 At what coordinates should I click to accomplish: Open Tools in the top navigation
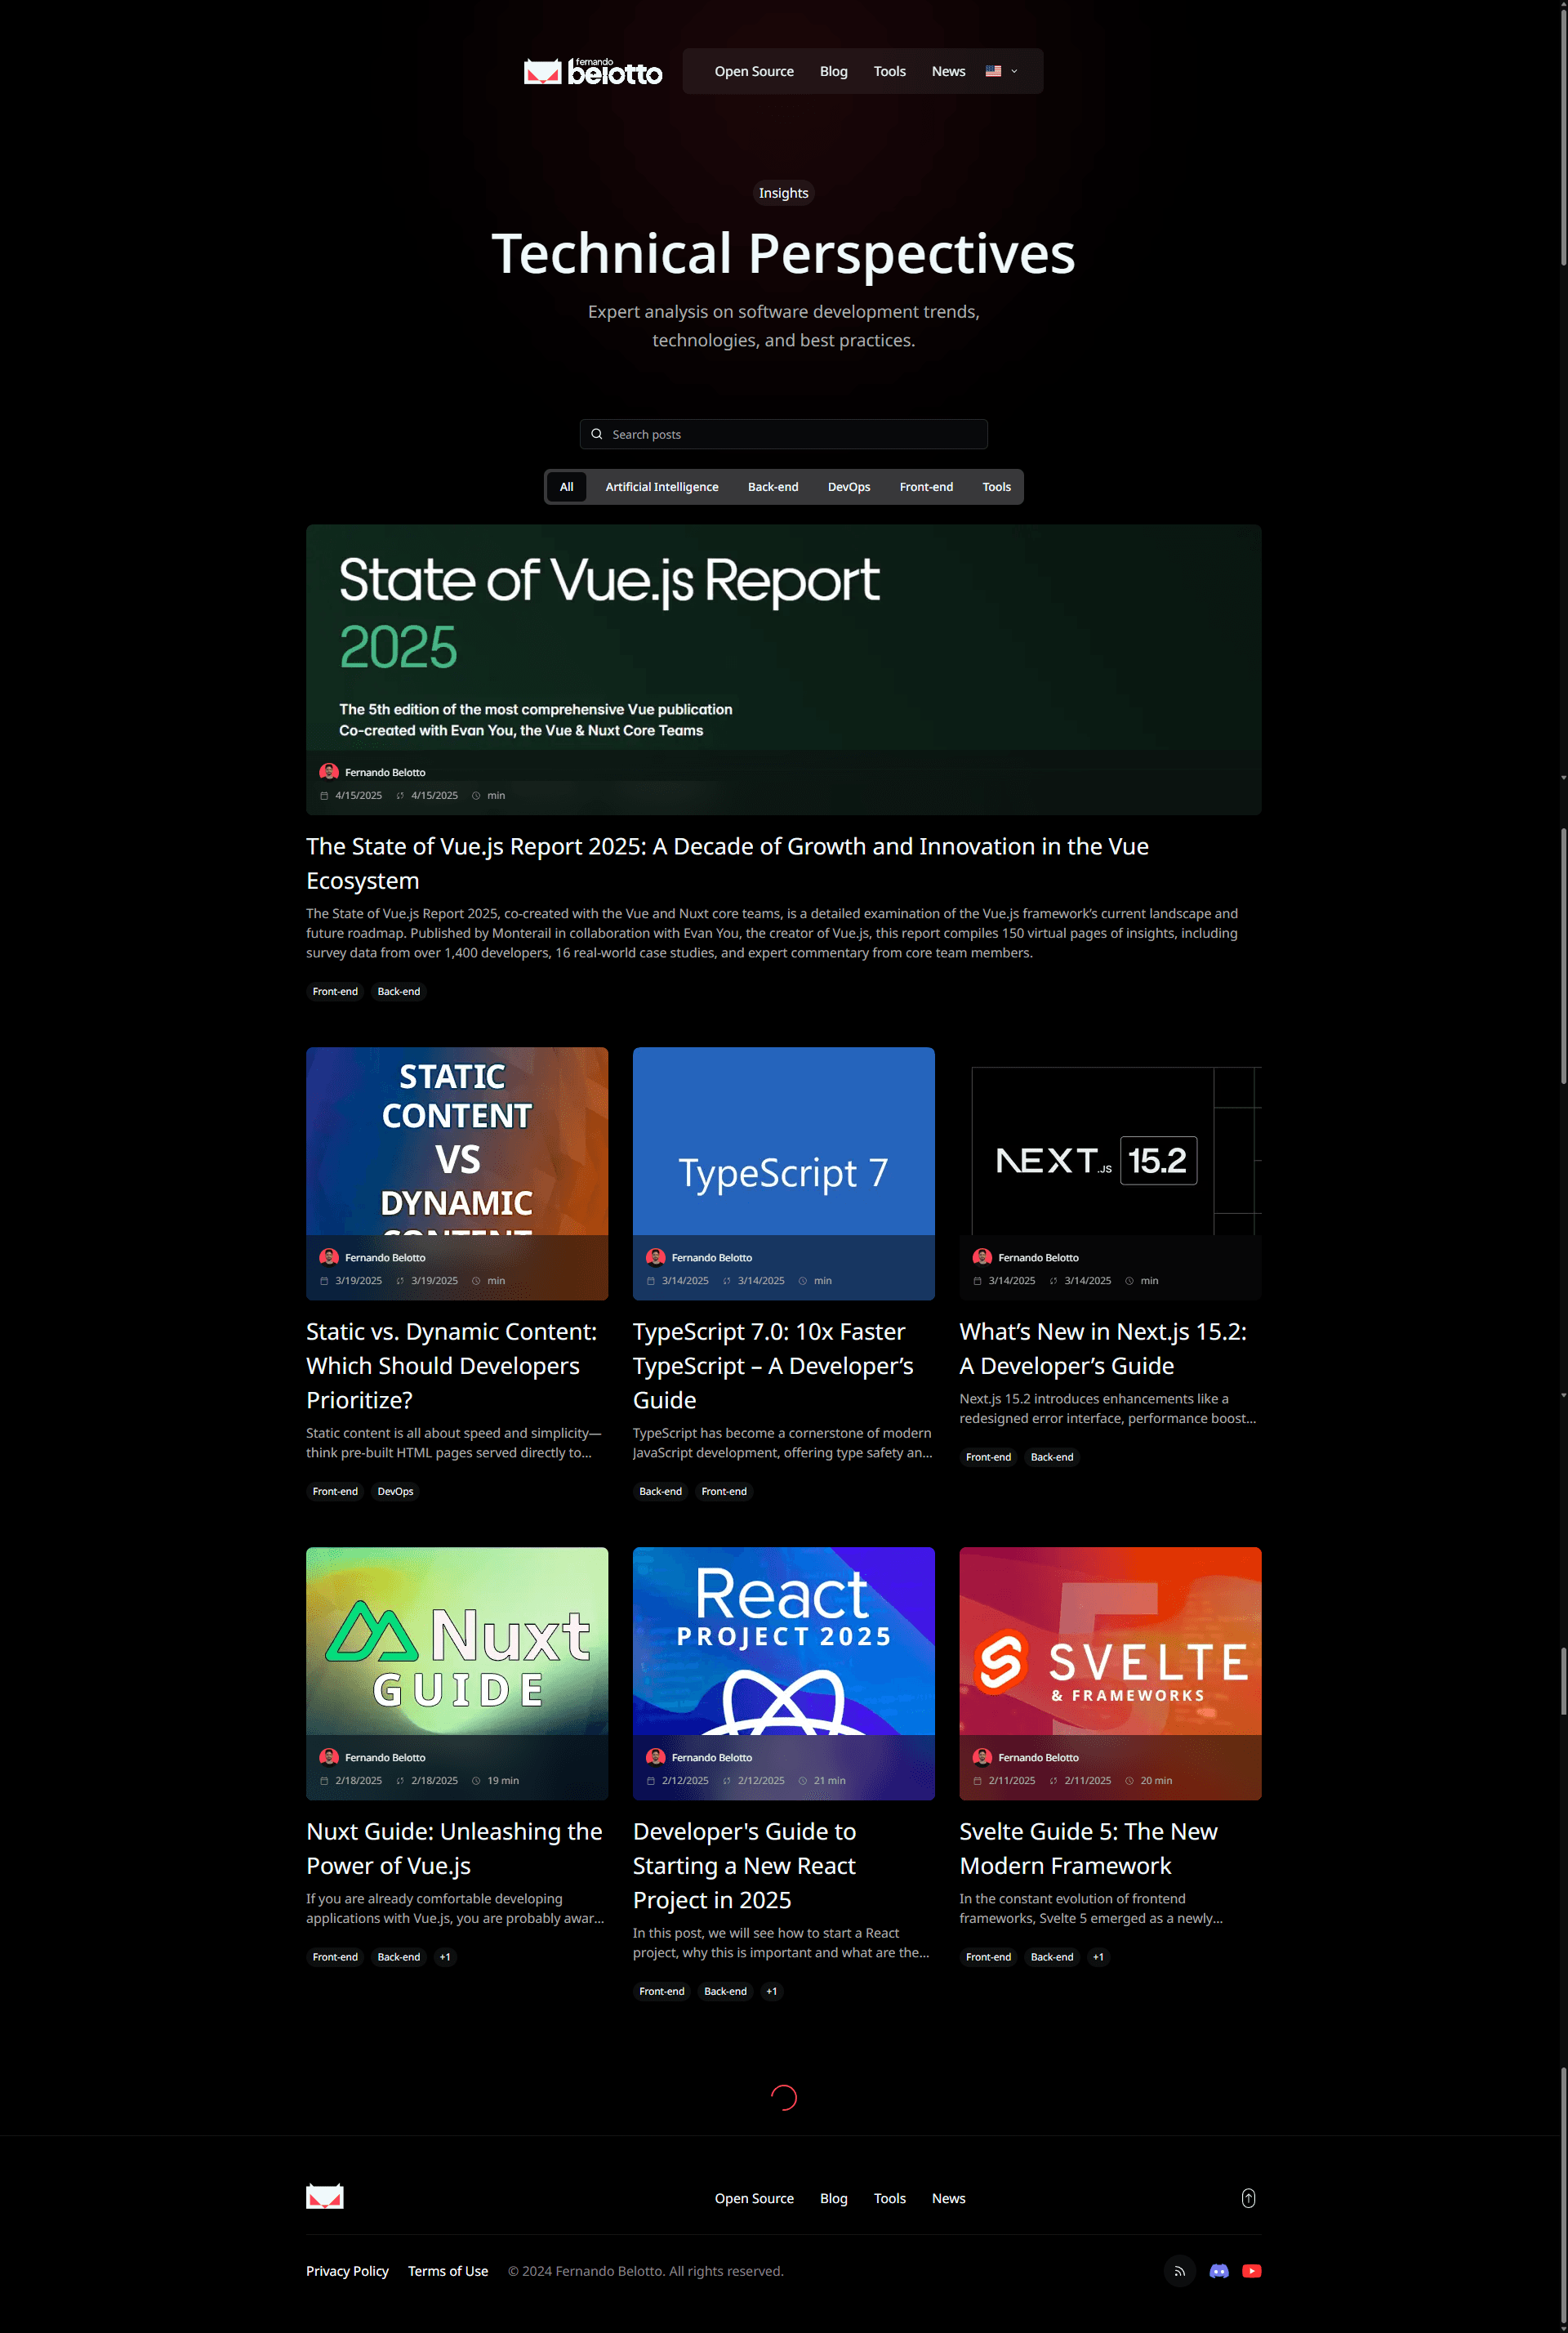tap(889, 71)
